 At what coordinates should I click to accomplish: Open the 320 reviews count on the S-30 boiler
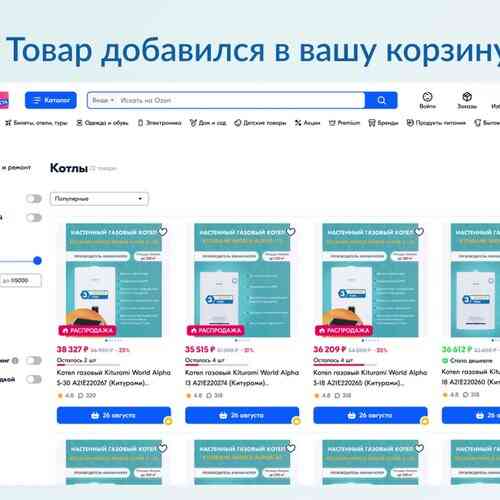(87, 396)
